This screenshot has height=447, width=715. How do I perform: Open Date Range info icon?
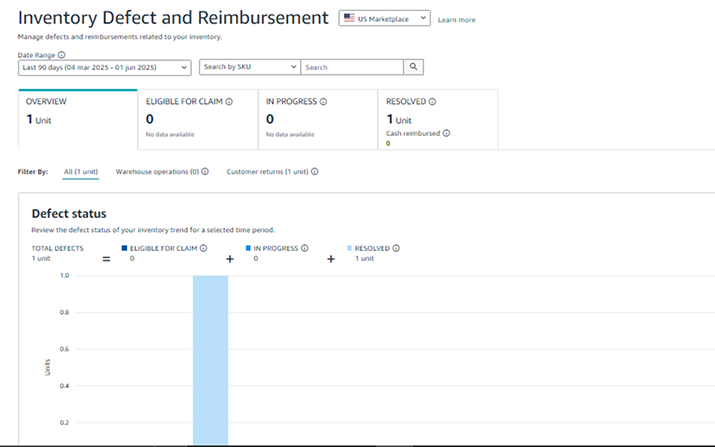point(62,55)
